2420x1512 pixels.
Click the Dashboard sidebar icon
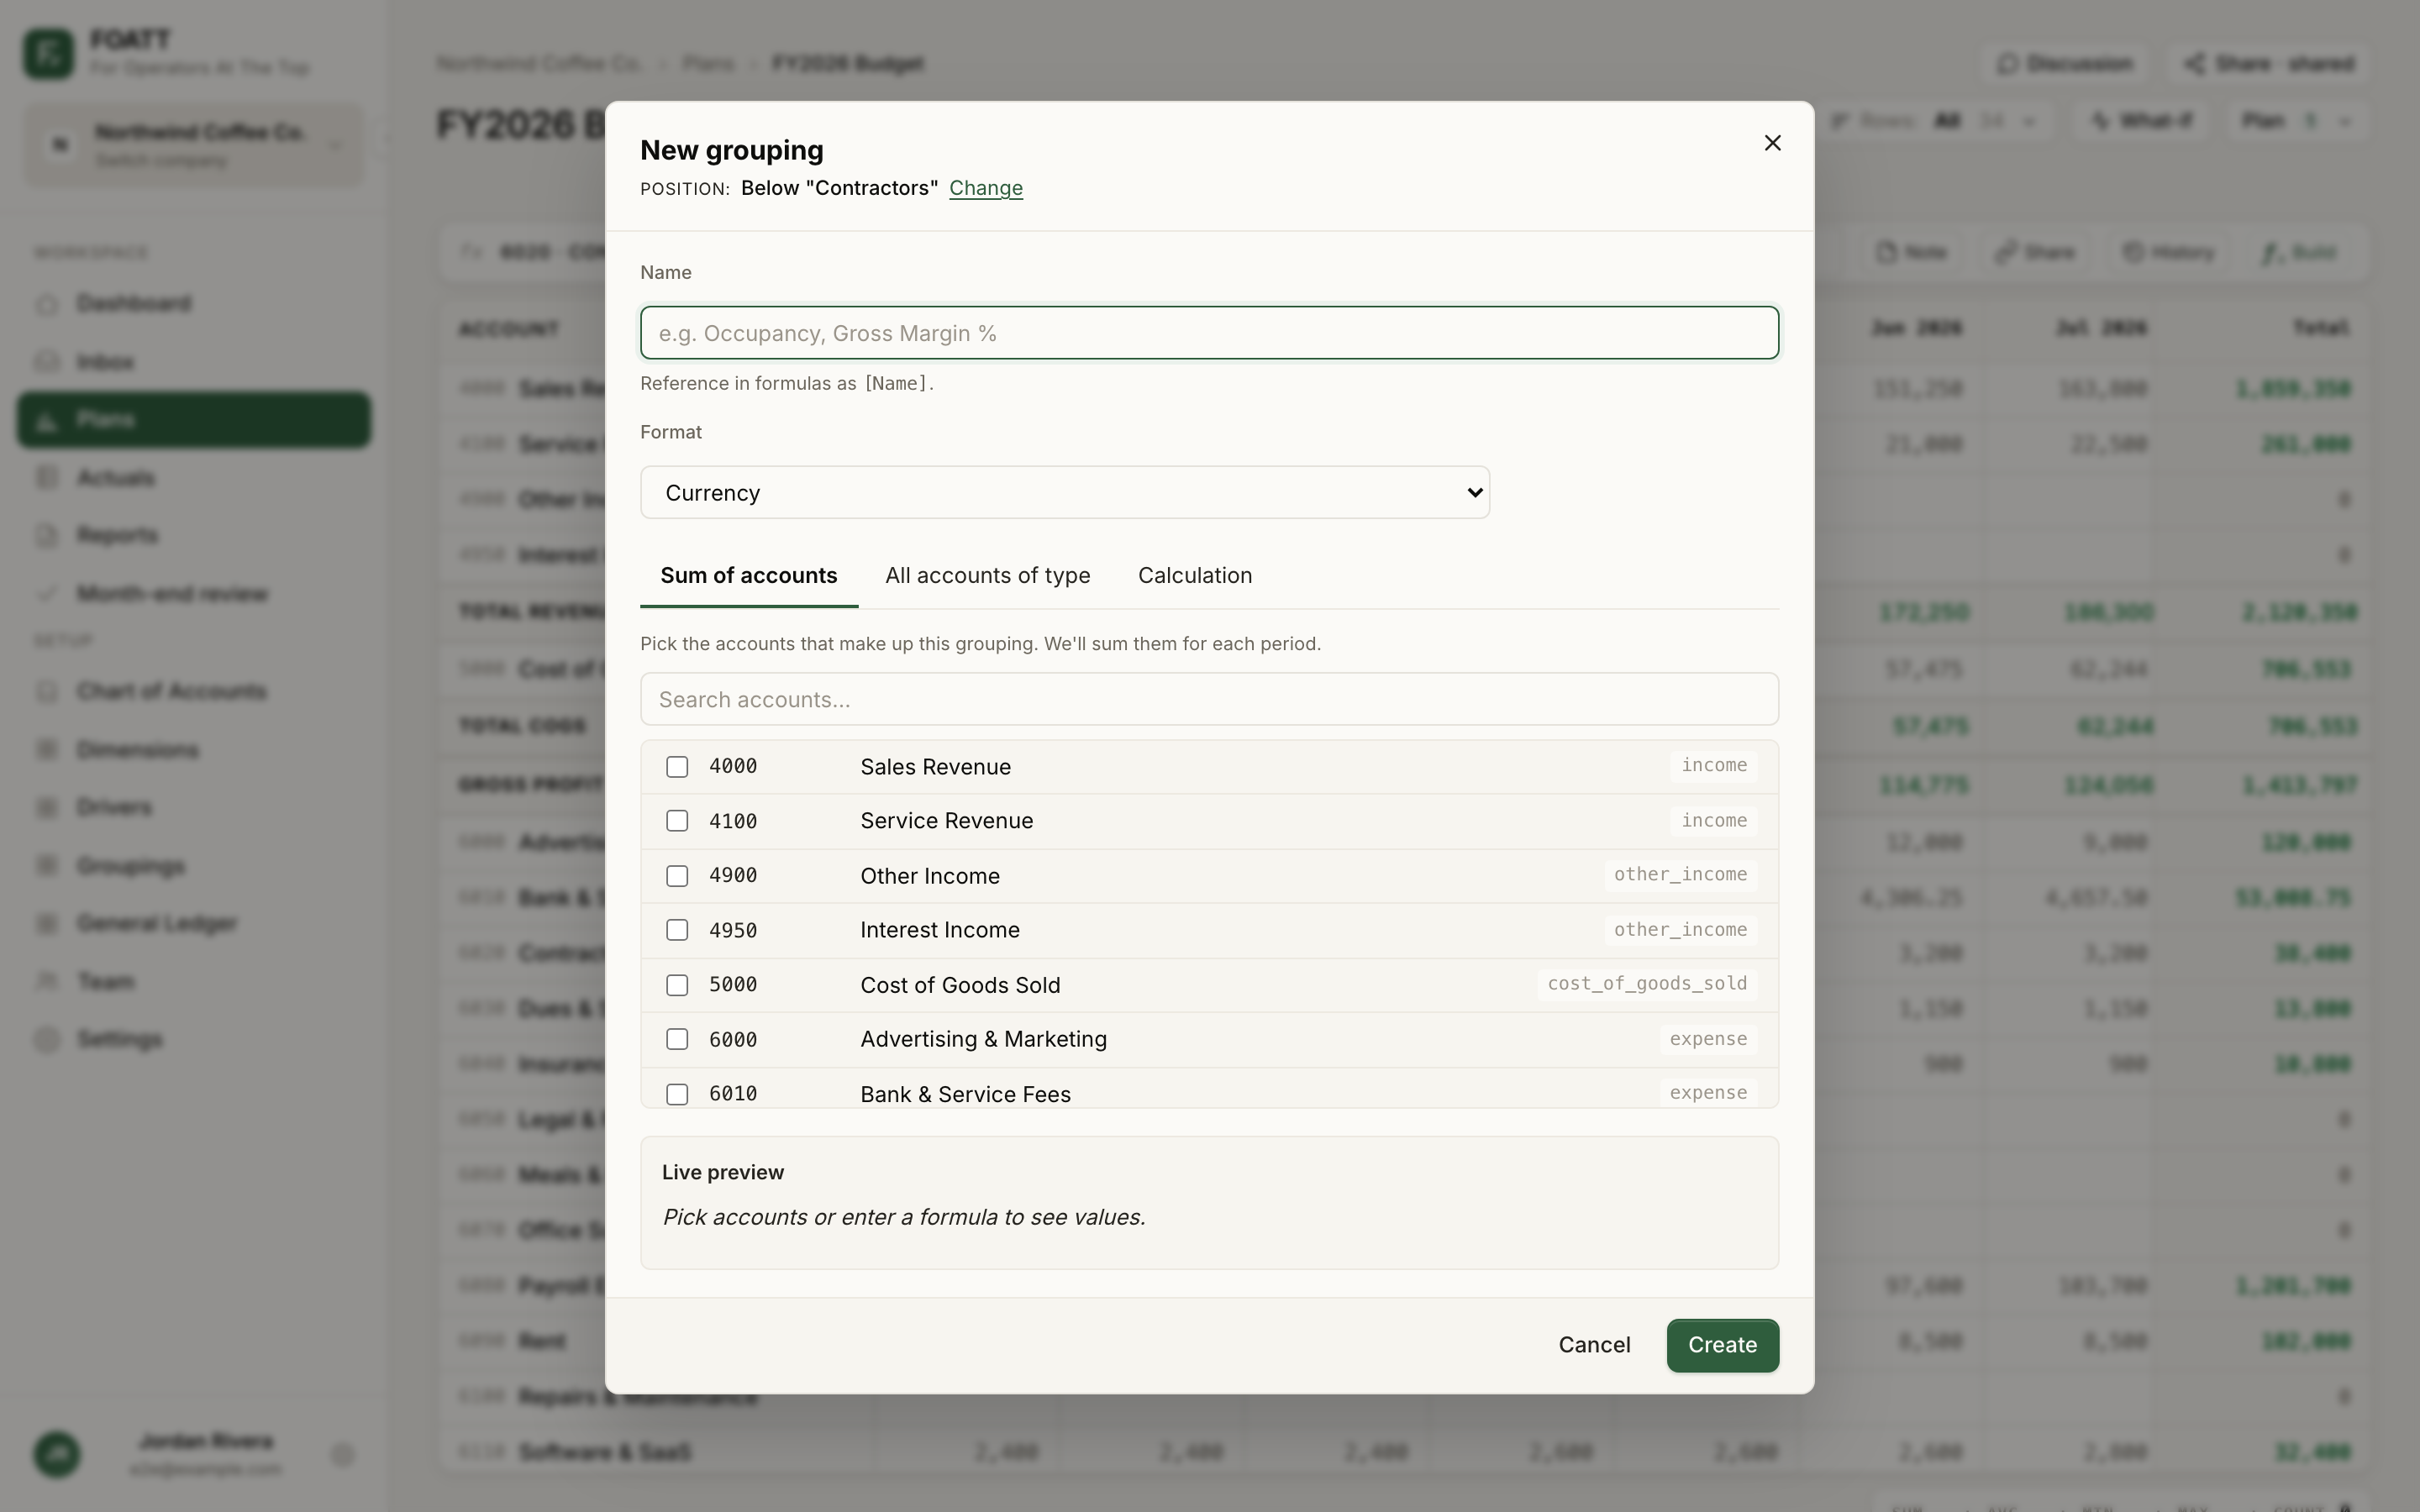(x=46, y=304)
